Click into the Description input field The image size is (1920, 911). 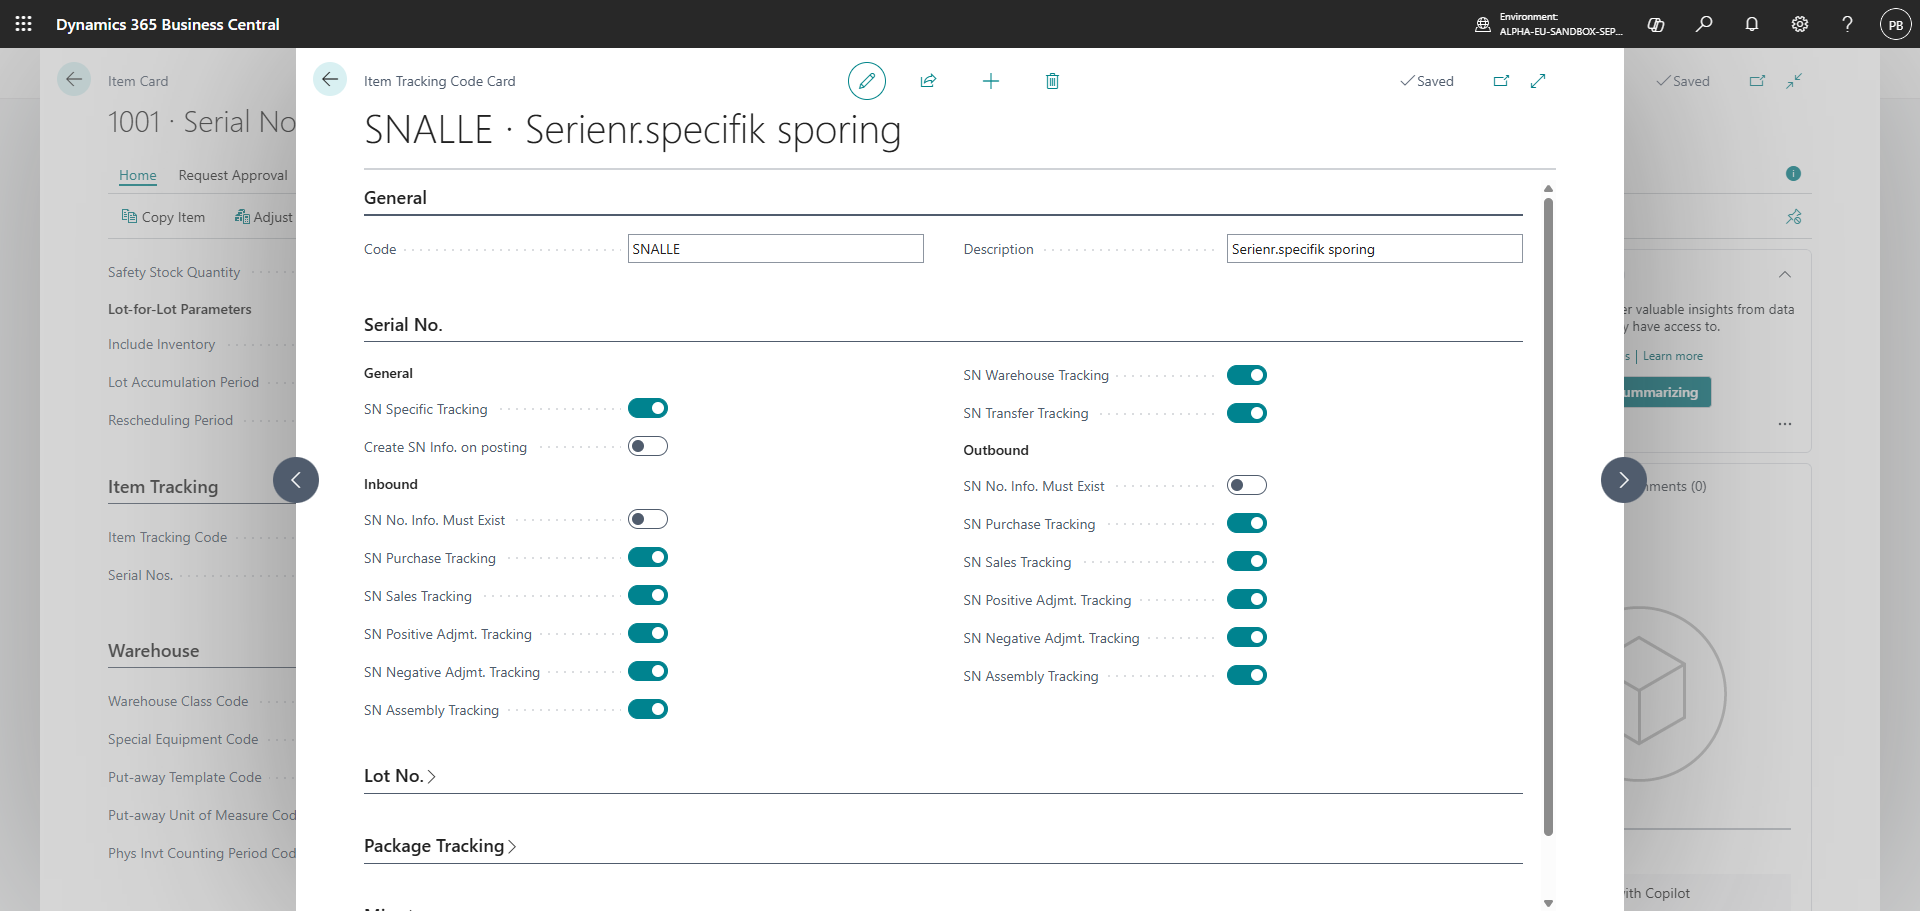[x=1374, y=249]
